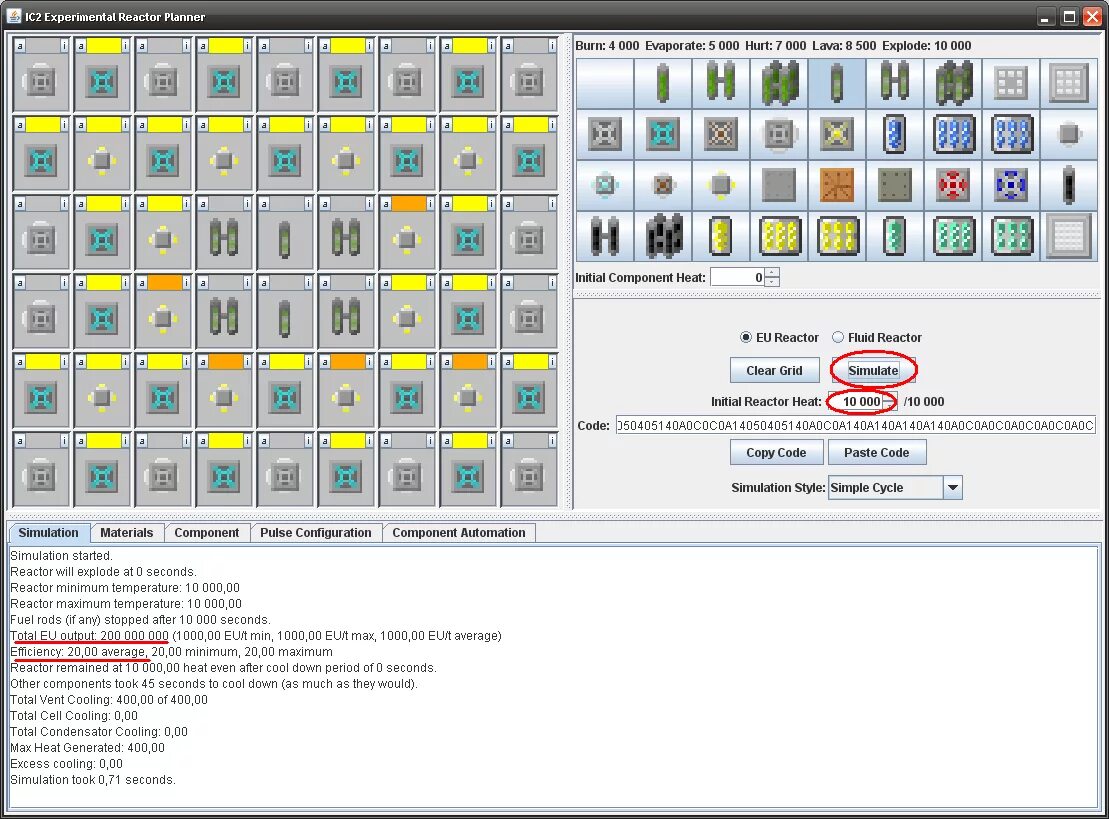Select the basic heat exchanger in the palette
This screenshot has width=1109, height=819.
(x=1069, y=134)
